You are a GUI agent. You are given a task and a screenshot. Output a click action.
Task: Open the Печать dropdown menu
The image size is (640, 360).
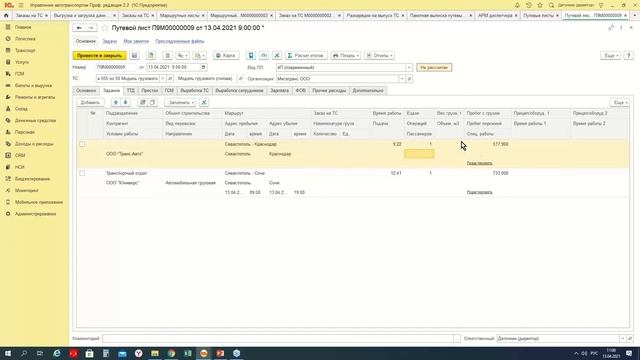click(x=345, y=56)
